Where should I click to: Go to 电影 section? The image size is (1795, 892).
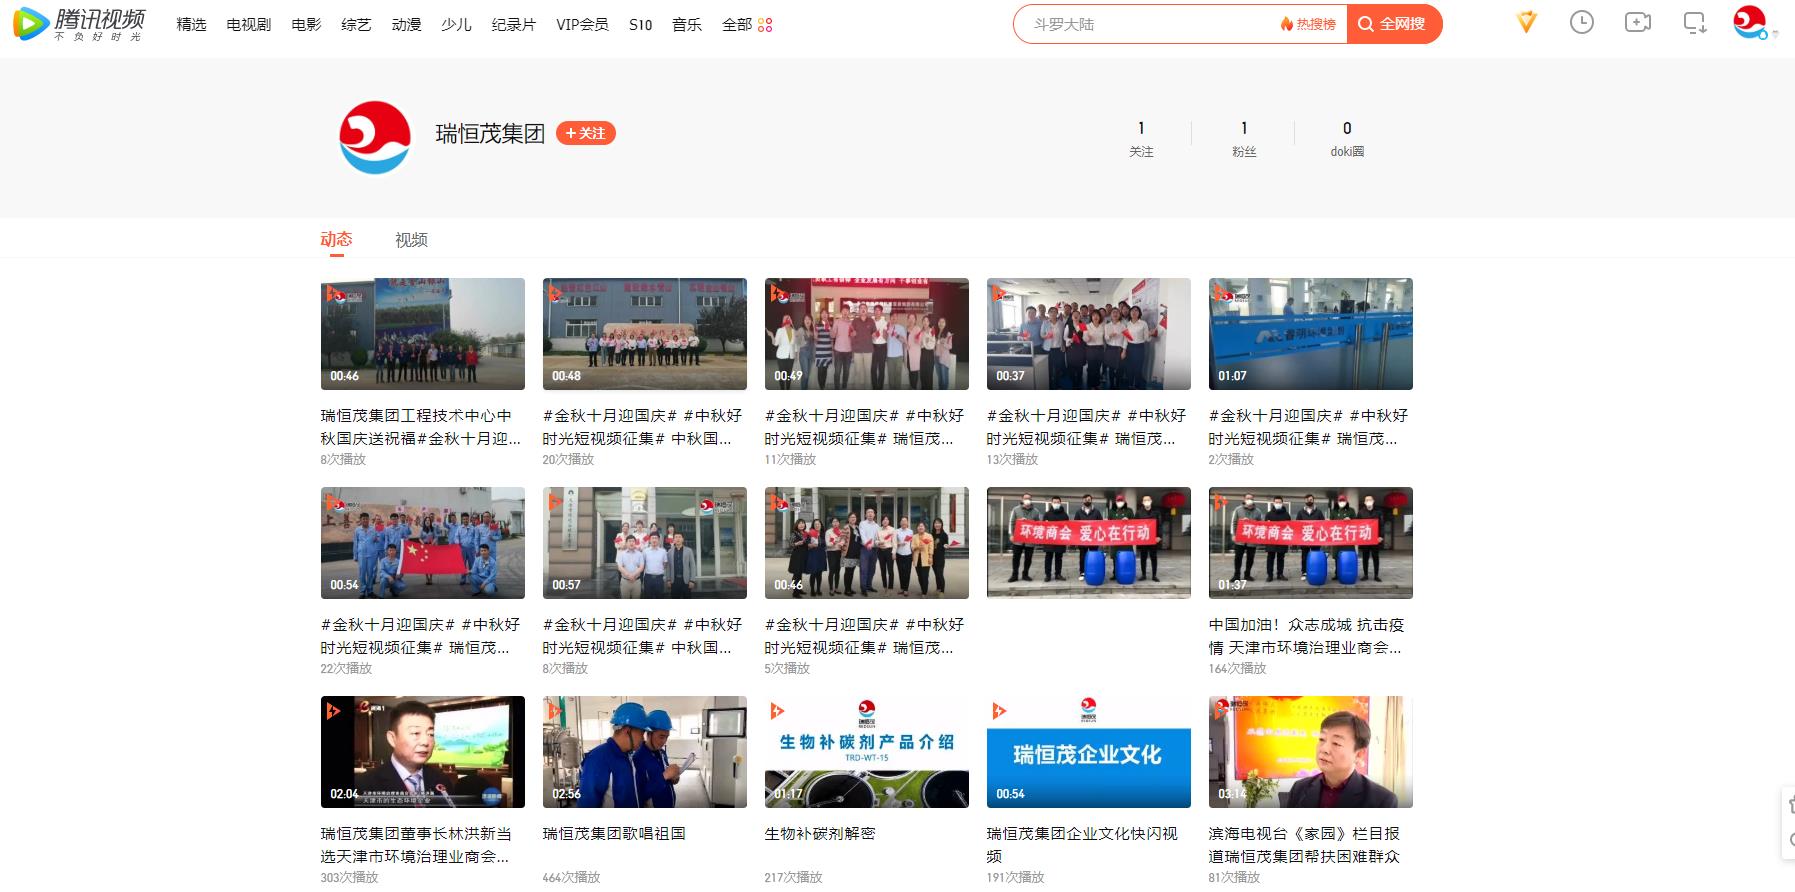(306, 24)
